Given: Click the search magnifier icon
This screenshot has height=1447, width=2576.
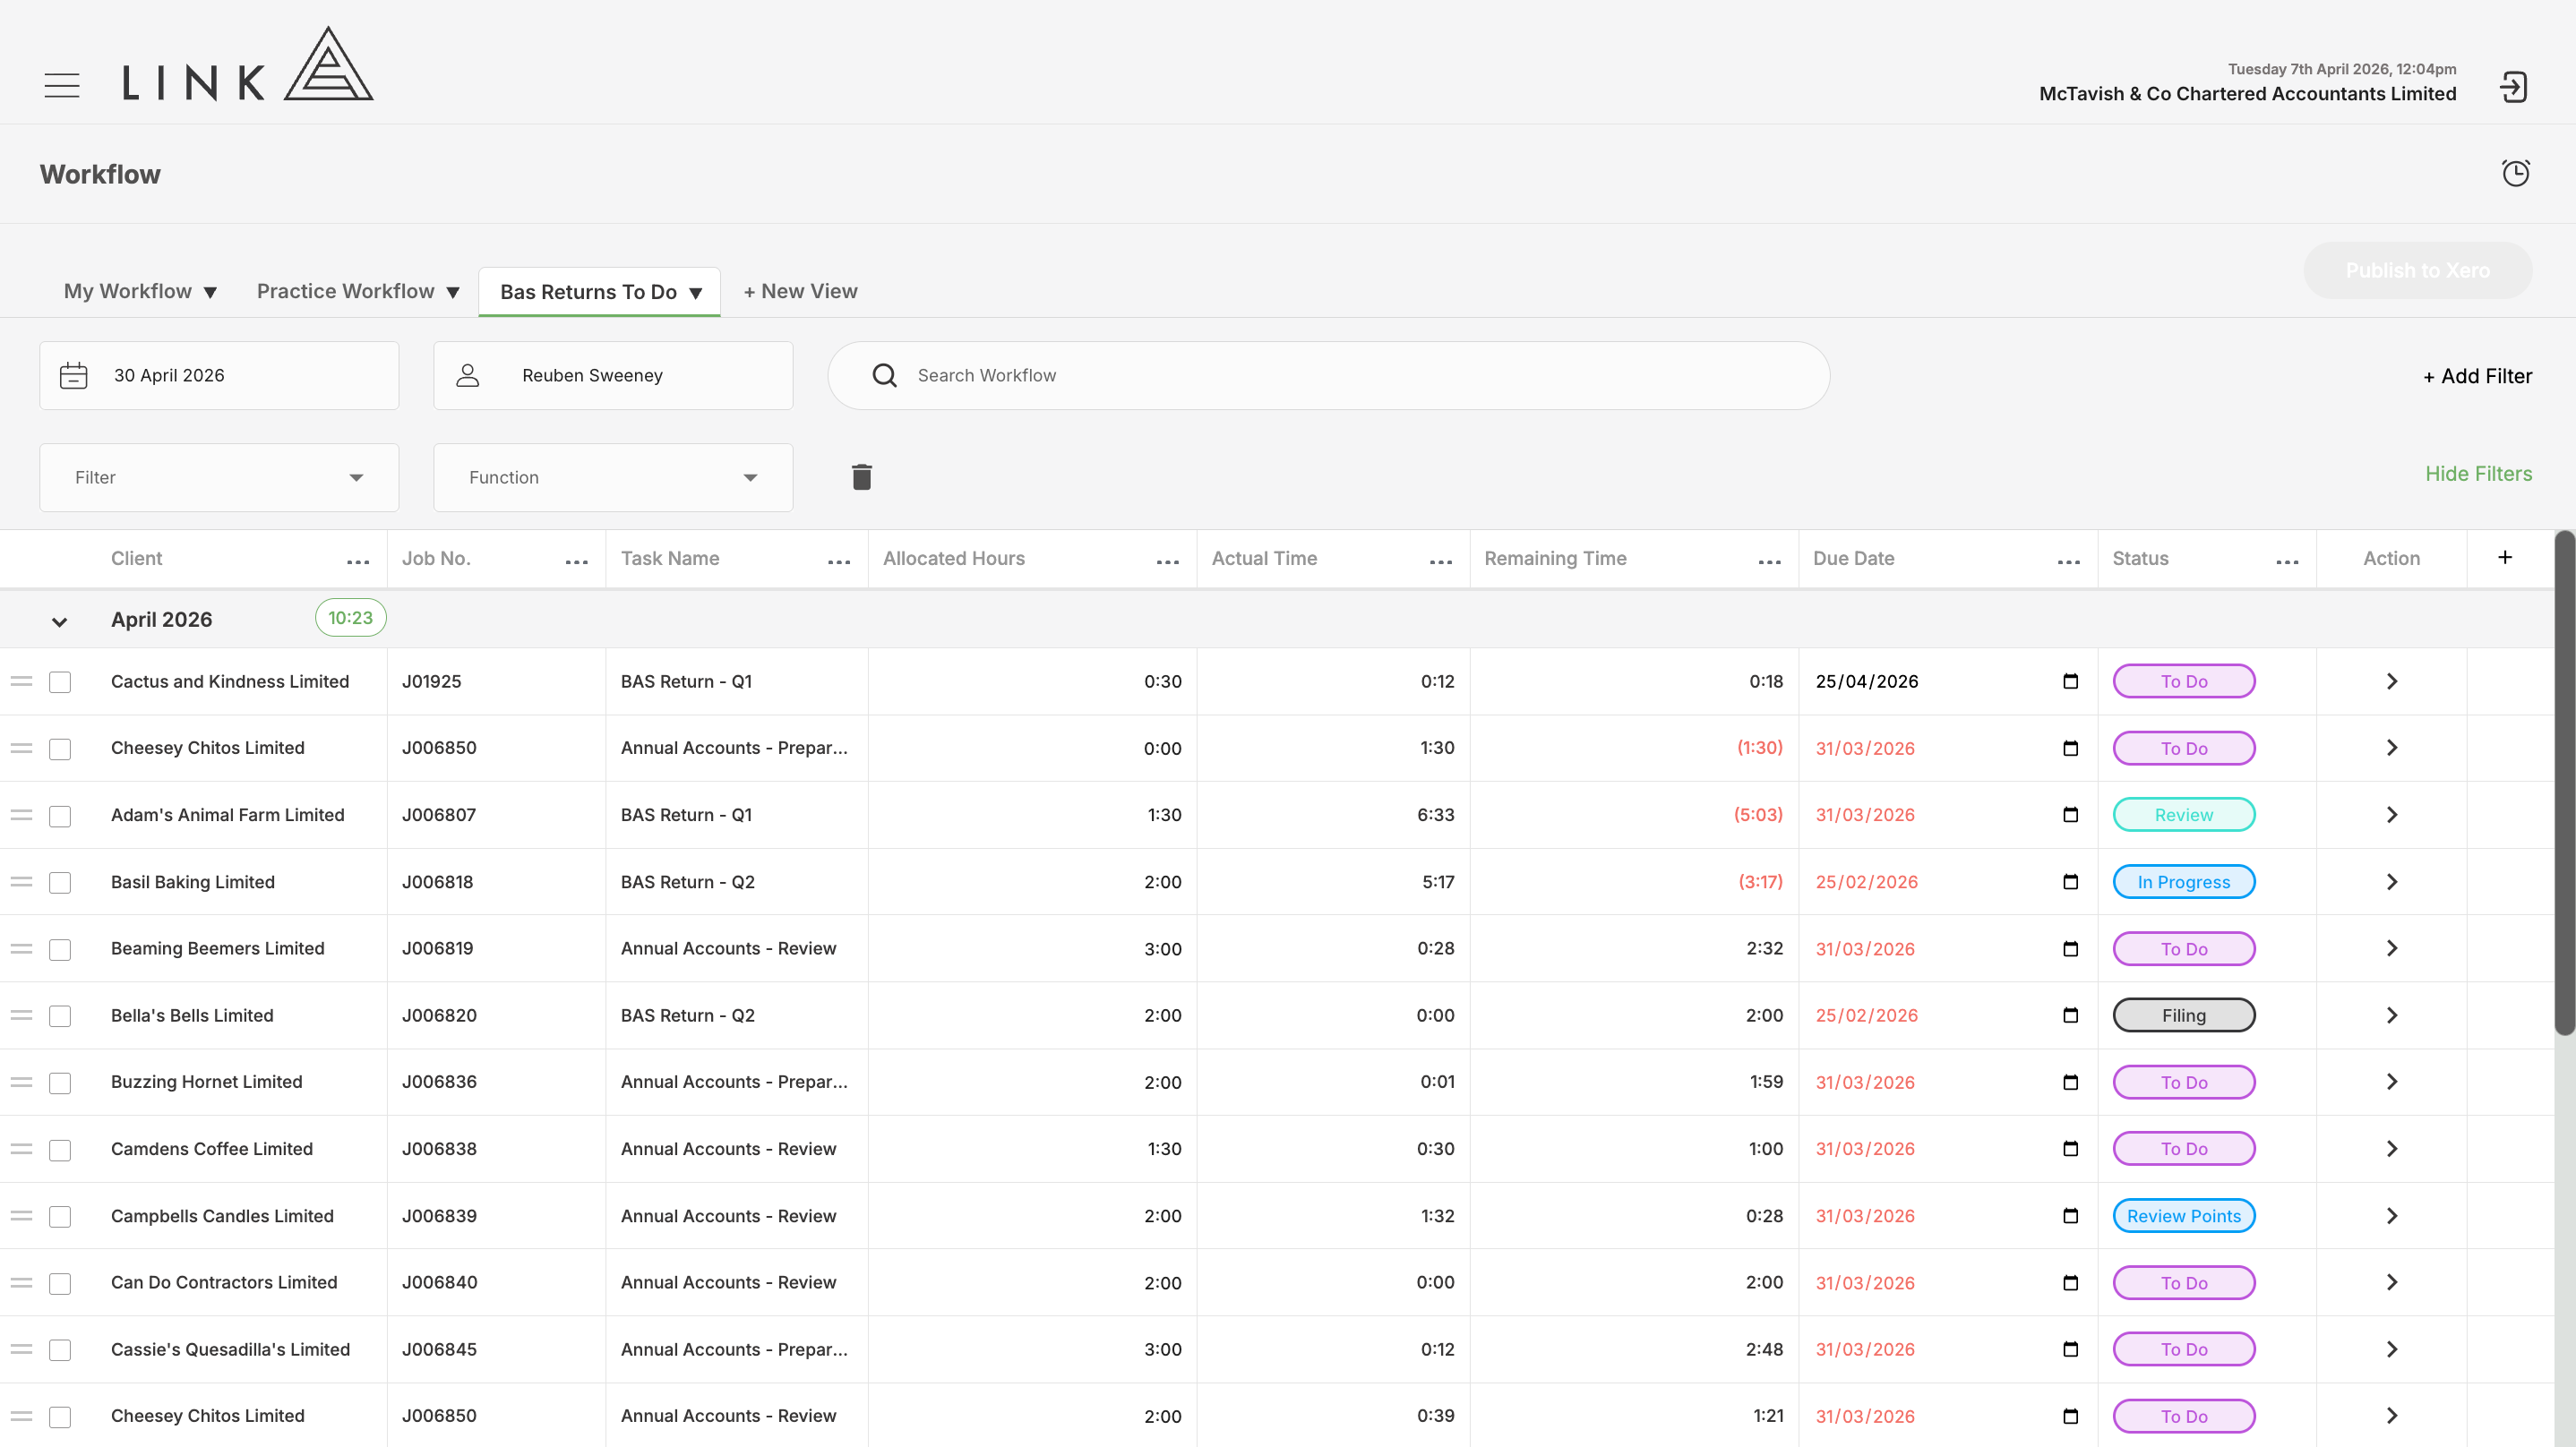Looking at the screenshot, I should coord(884,375).
